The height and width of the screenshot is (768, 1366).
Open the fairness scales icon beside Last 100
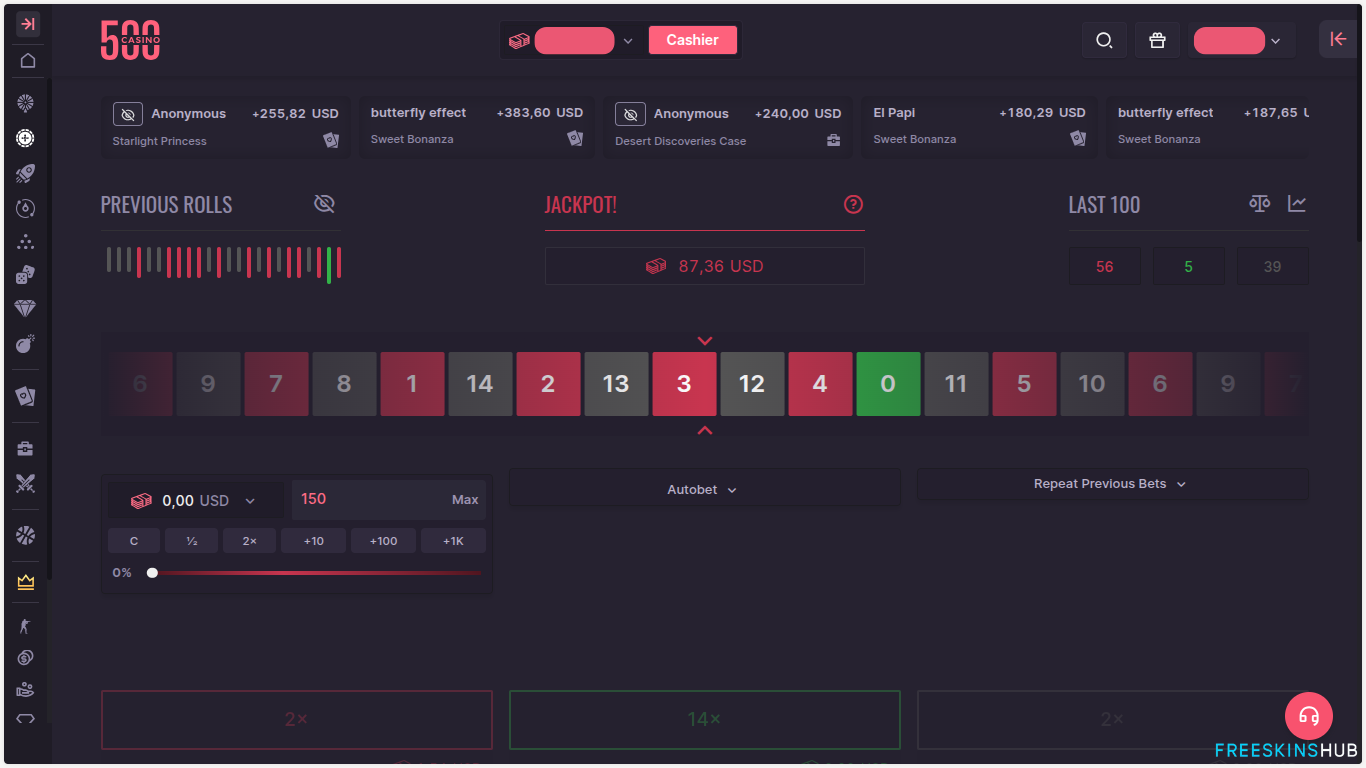click(1258, 203)
